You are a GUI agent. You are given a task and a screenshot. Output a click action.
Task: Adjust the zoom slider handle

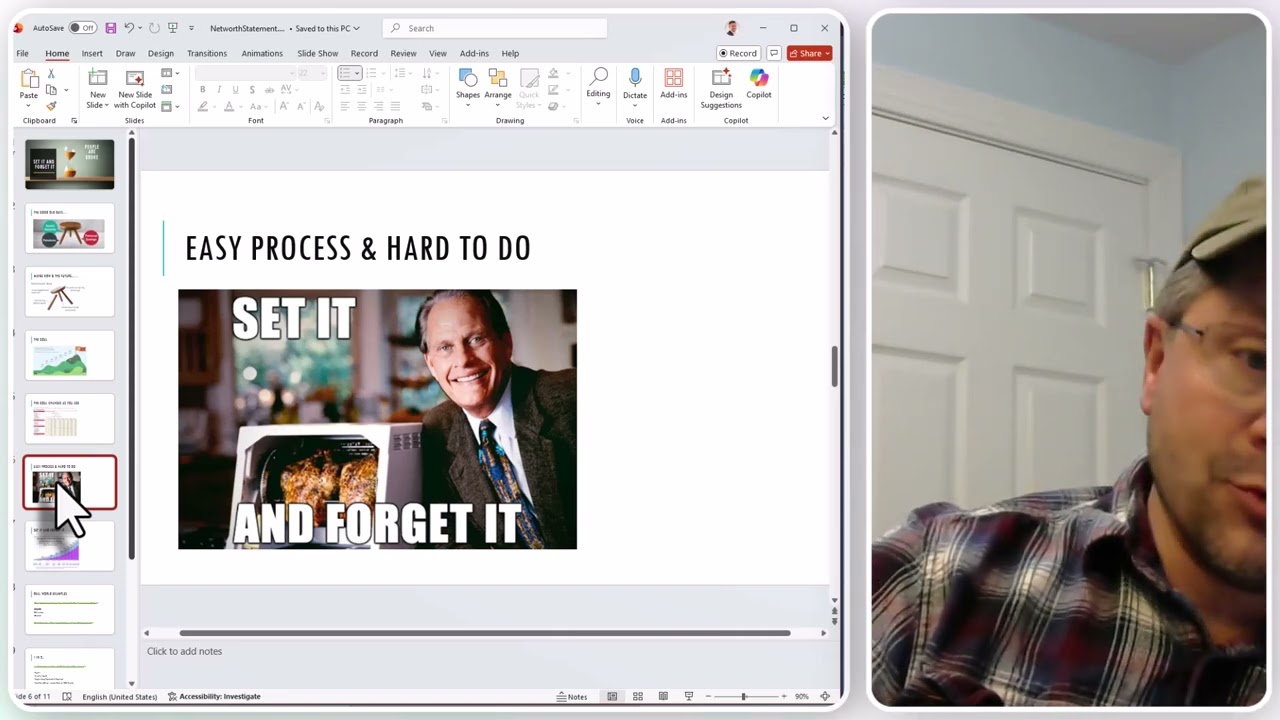[x=743, y=696]
